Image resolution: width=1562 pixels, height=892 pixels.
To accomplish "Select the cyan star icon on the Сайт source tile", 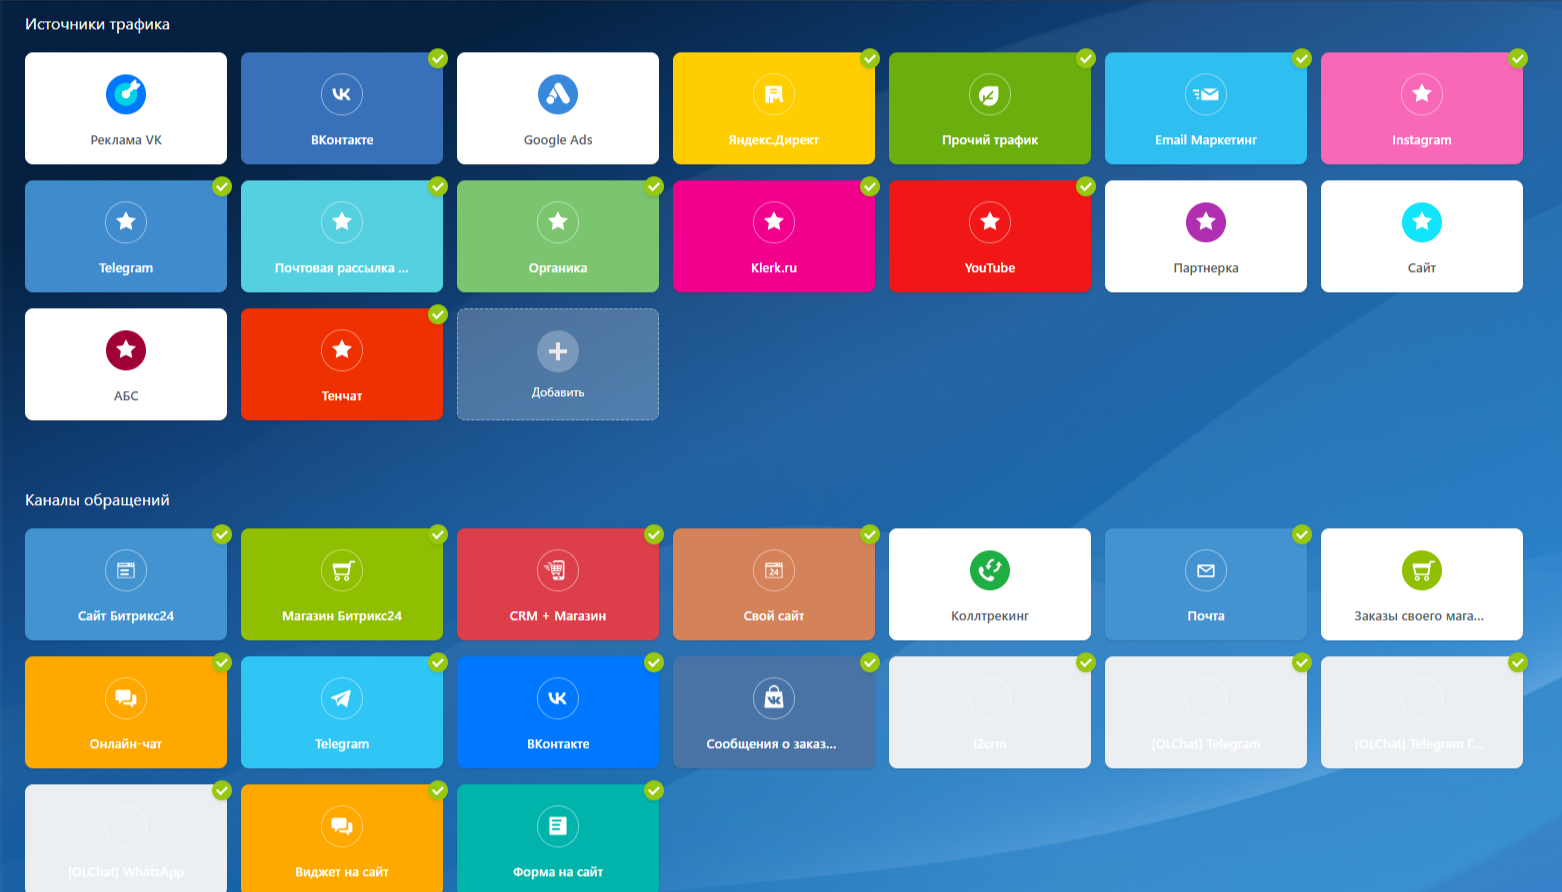I will click(x=1422, y=222).
